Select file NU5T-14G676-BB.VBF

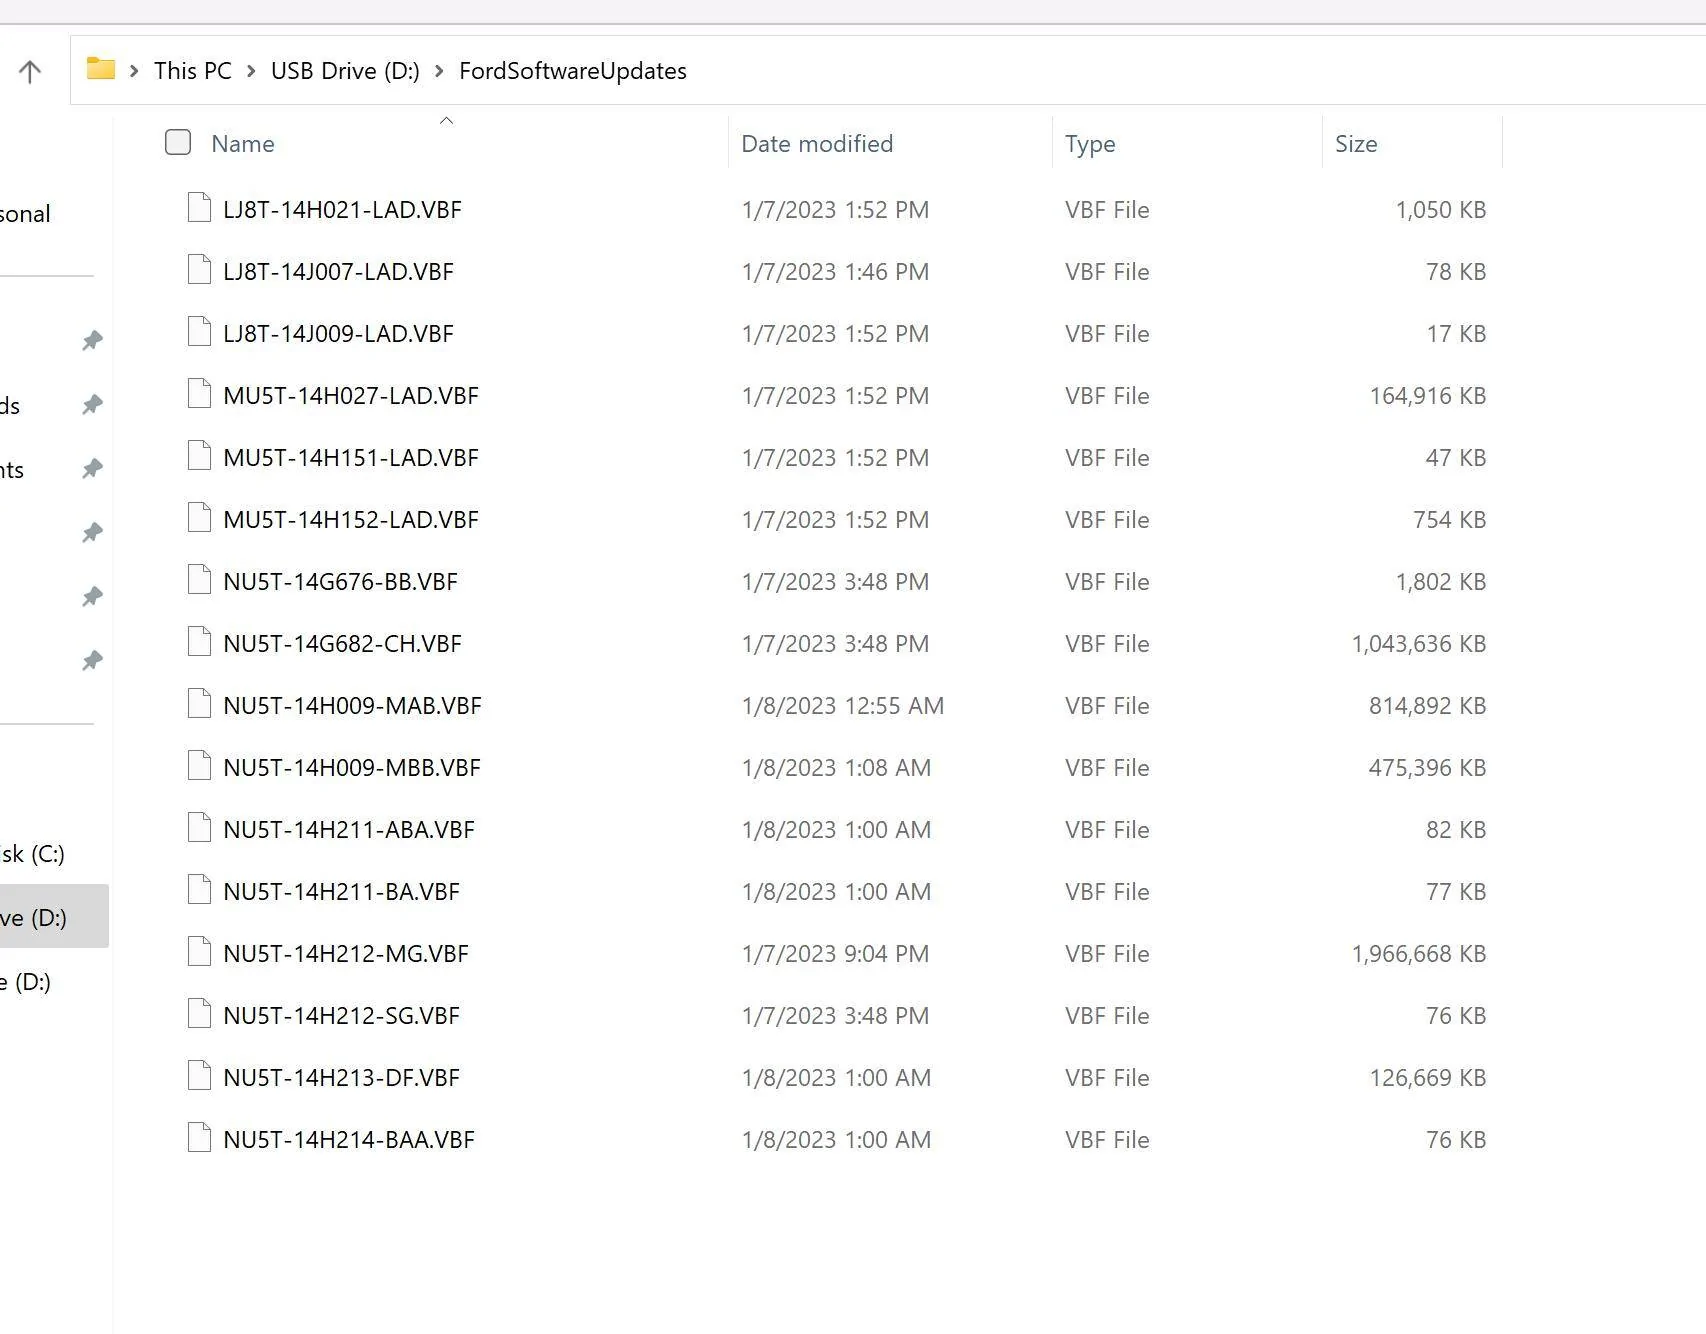(x=340, y=582)
